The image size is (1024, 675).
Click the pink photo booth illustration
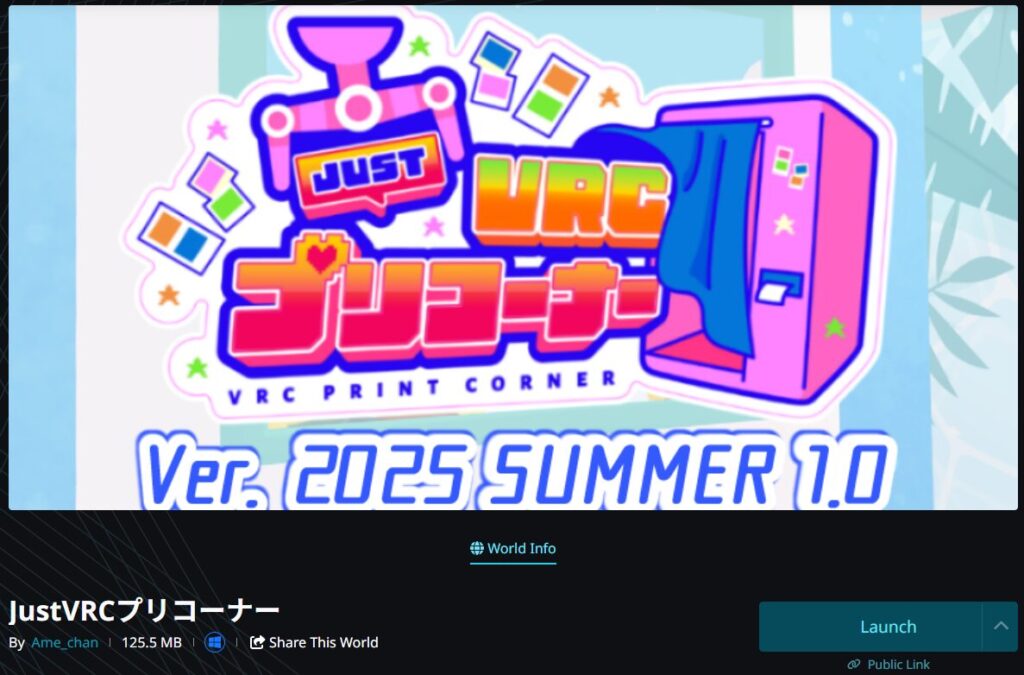[771, 255]
